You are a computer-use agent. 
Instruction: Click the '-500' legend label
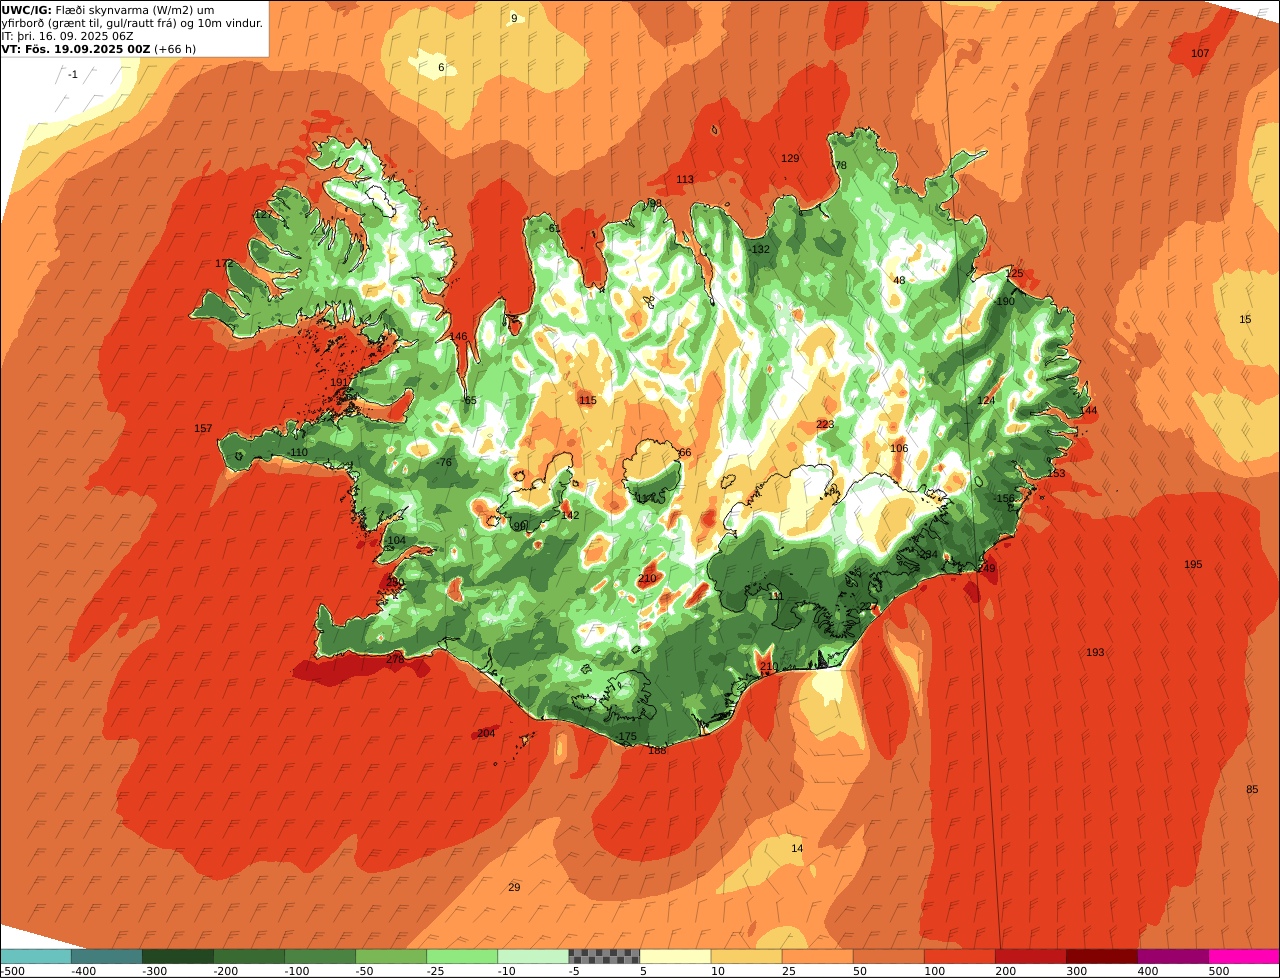pos(14,971)
